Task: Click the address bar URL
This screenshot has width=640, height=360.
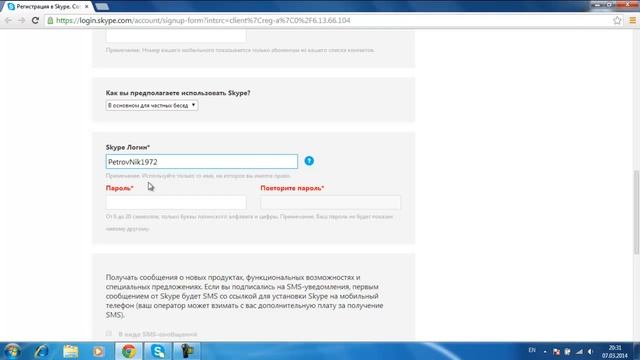Action: tap(203, 20)
